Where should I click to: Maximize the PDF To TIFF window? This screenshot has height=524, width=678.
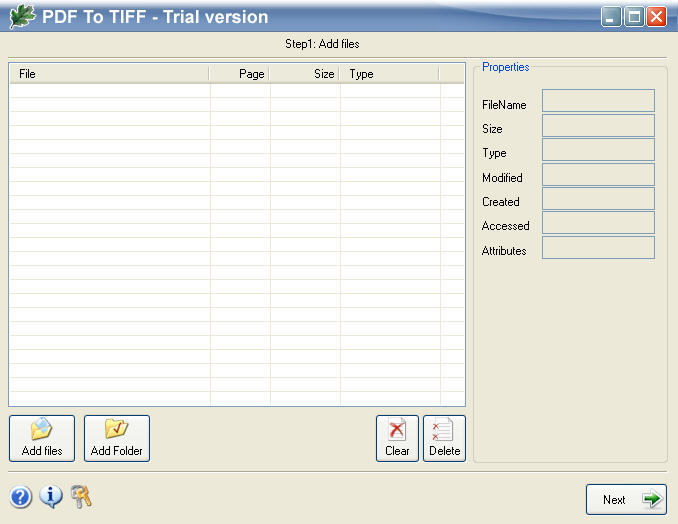[x=634, y=17]
